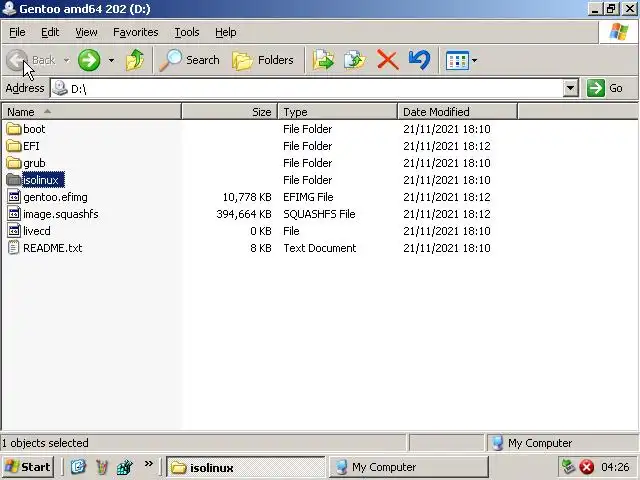Click the Move To toolbar icon
This screenshot has width=640, height=480.
coord(323,60)
